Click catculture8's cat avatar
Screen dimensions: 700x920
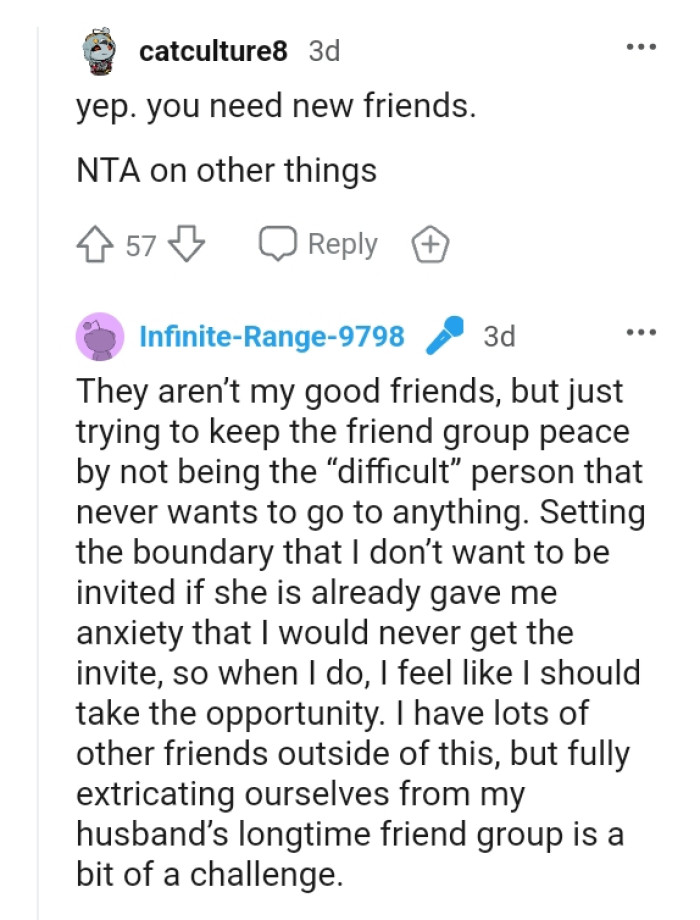(99, 50)
